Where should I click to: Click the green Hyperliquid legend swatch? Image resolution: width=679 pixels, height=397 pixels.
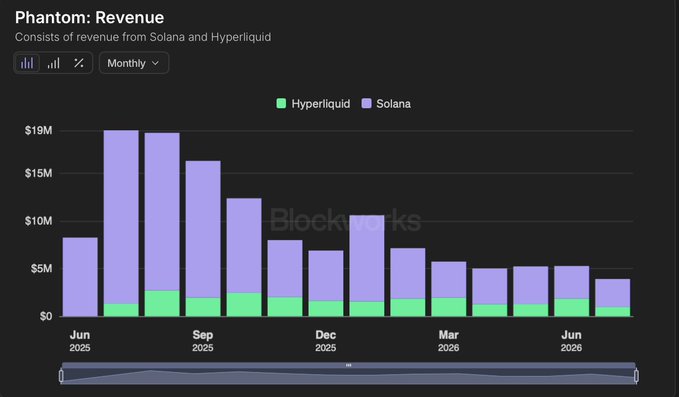[281, 103]
